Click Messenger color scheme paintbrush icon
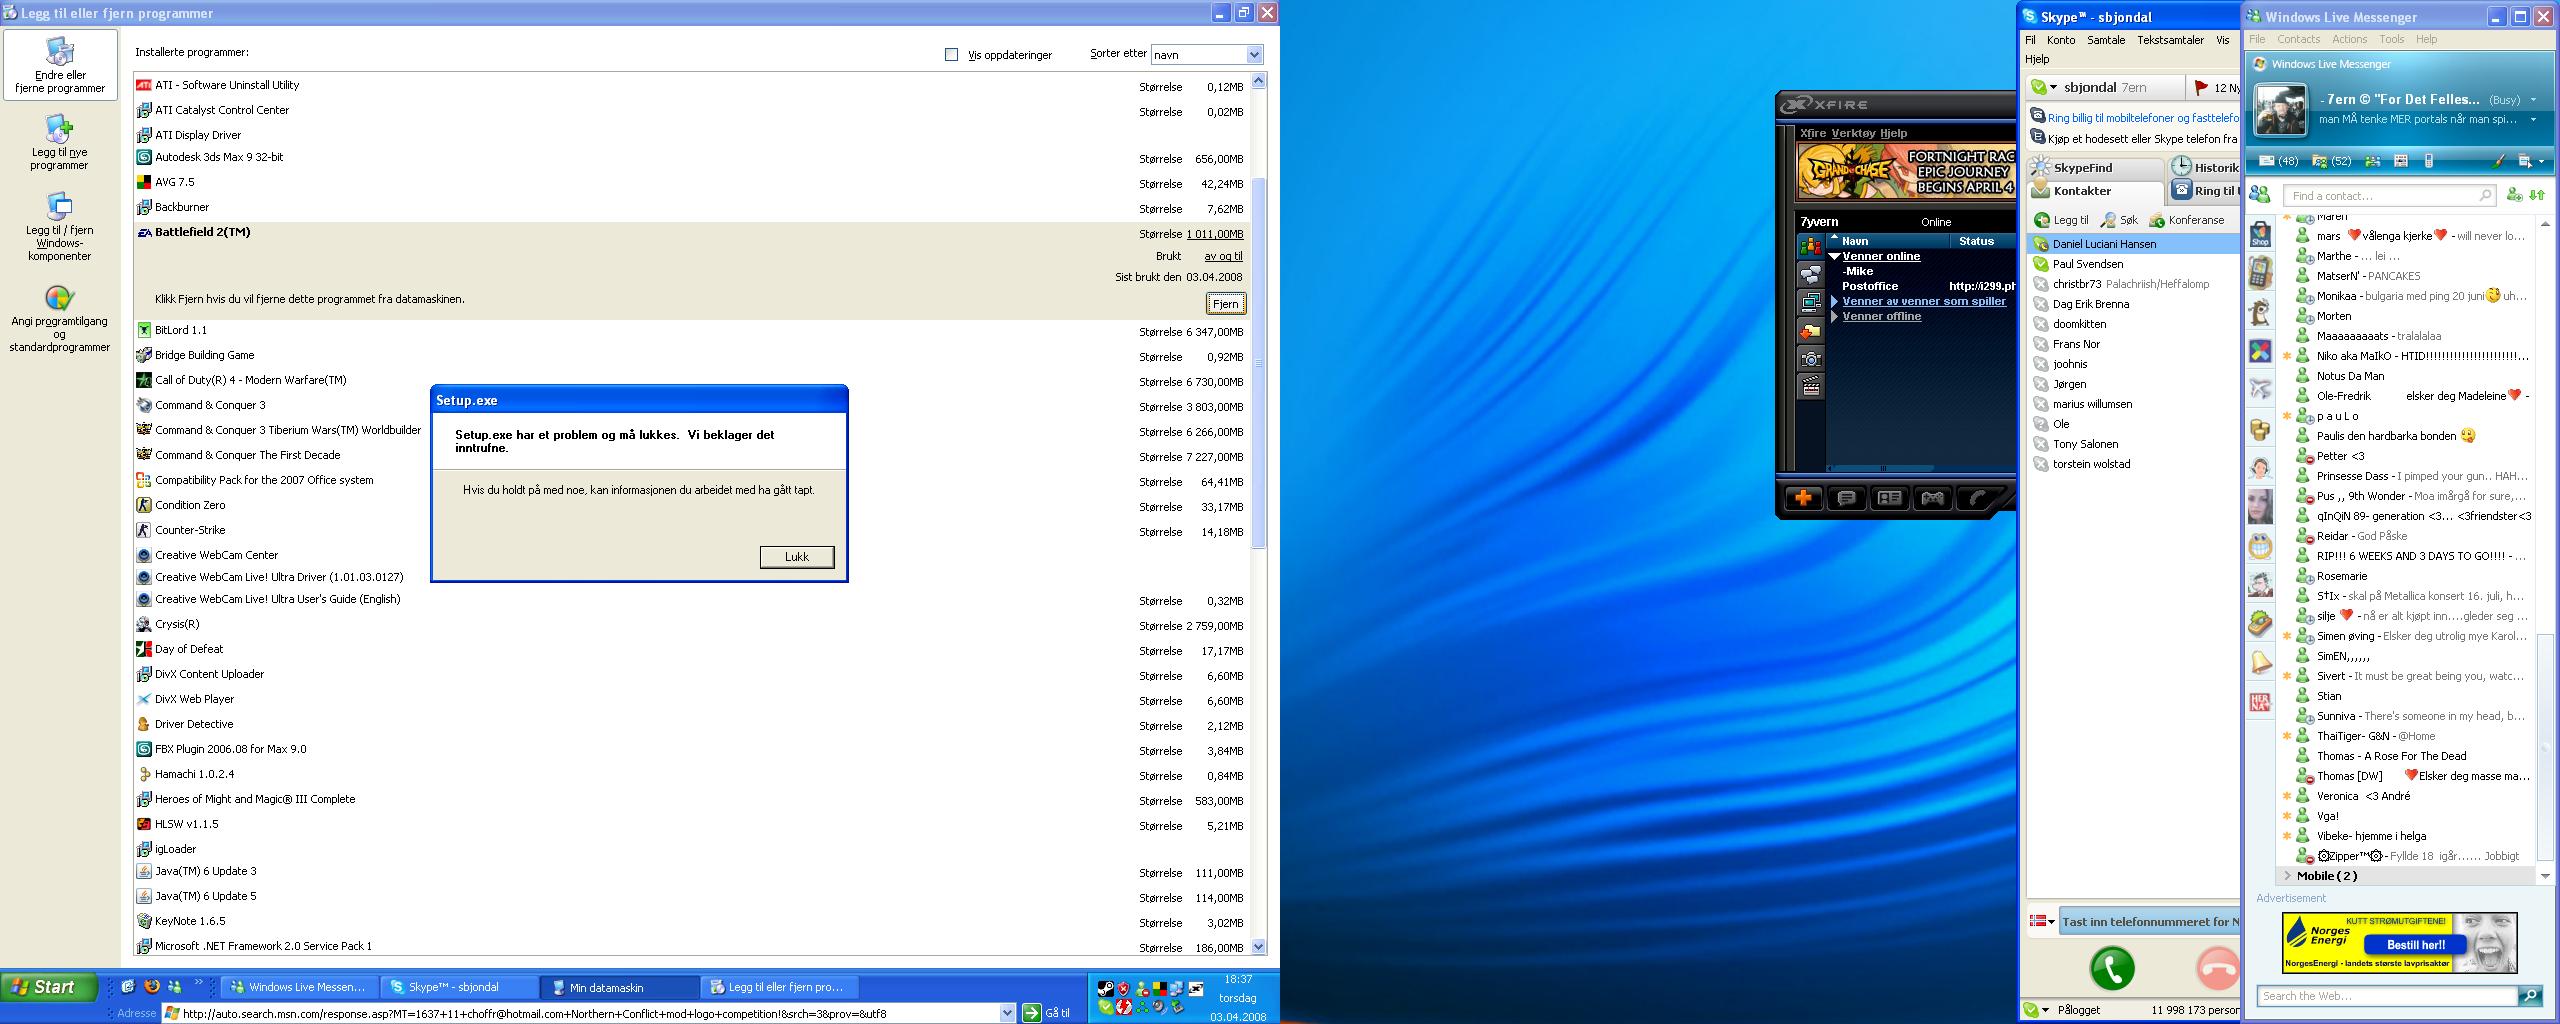The image size is (2560, 1024). click(2497, 161)
